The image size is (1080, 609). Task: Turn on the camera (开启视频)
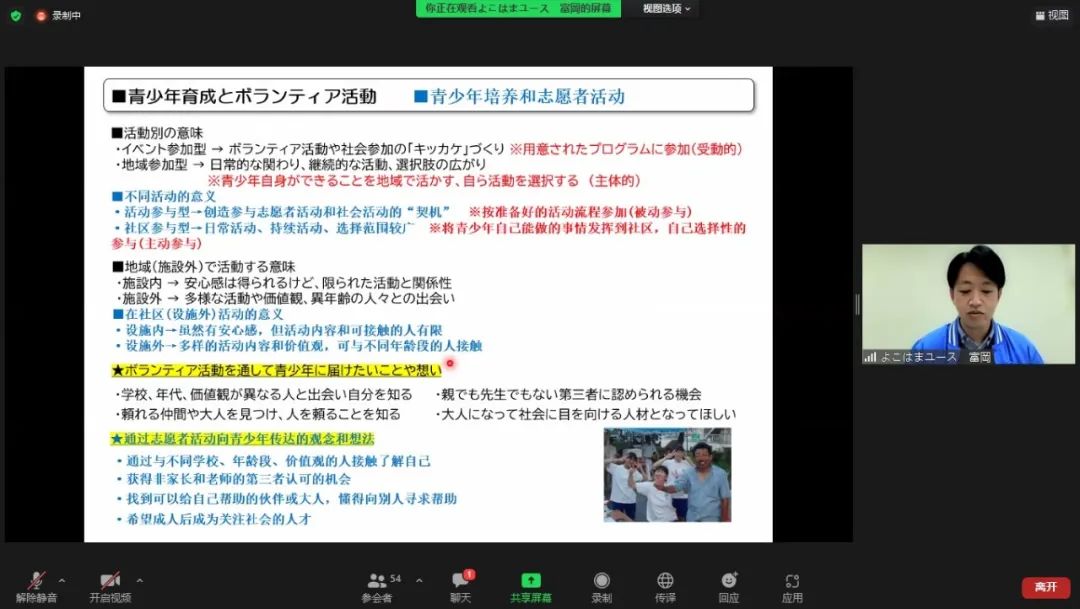point(110,583)
